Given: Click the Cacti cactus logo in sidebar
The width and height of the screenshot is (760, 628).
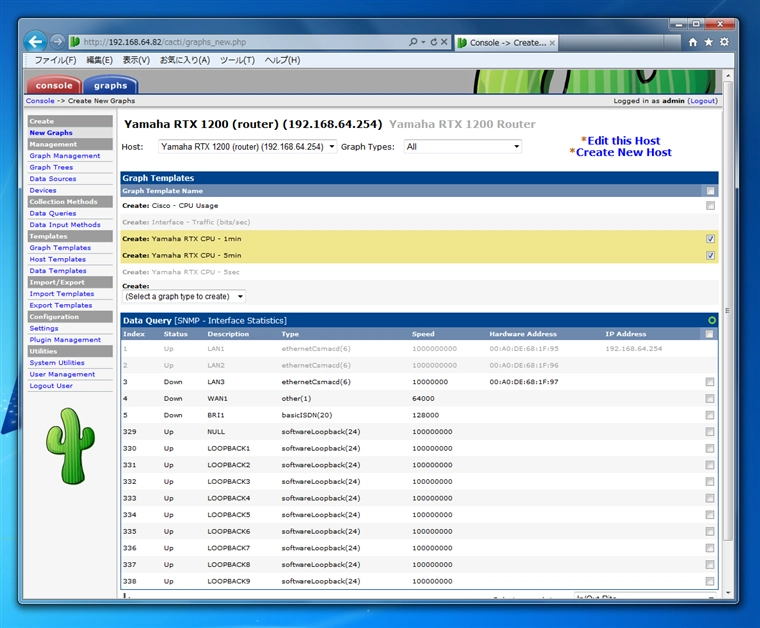Looking at the screenshot, I should tap(70, 446).
